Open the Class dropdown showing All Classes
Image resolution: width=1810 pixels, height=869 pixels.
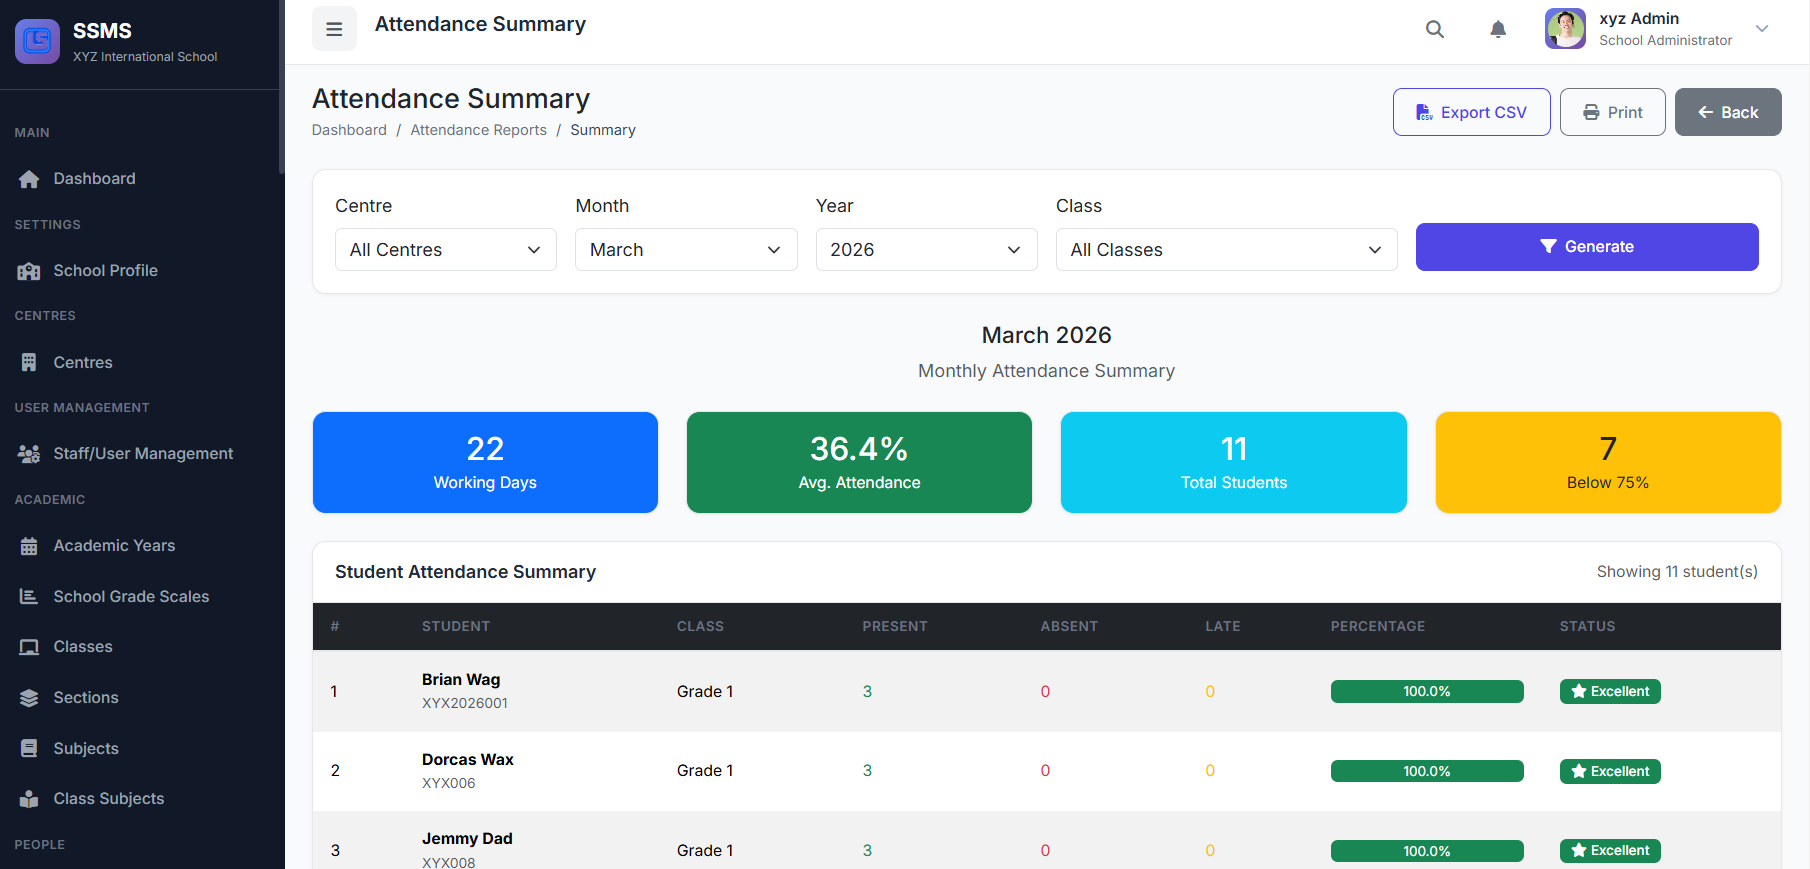pyautogui.click(x=1225, y=250)
